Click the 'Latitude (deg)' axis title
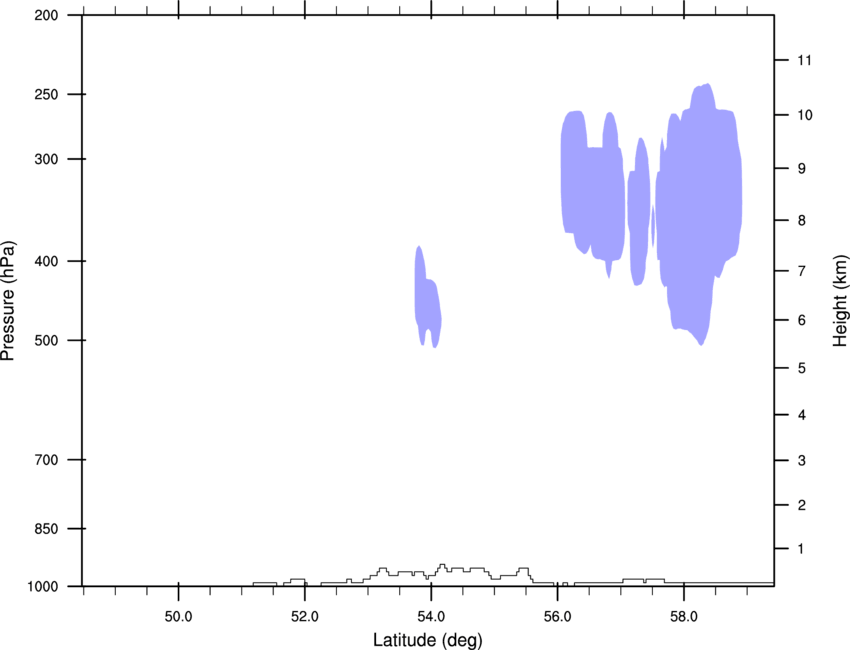 [x=428, y=640]
